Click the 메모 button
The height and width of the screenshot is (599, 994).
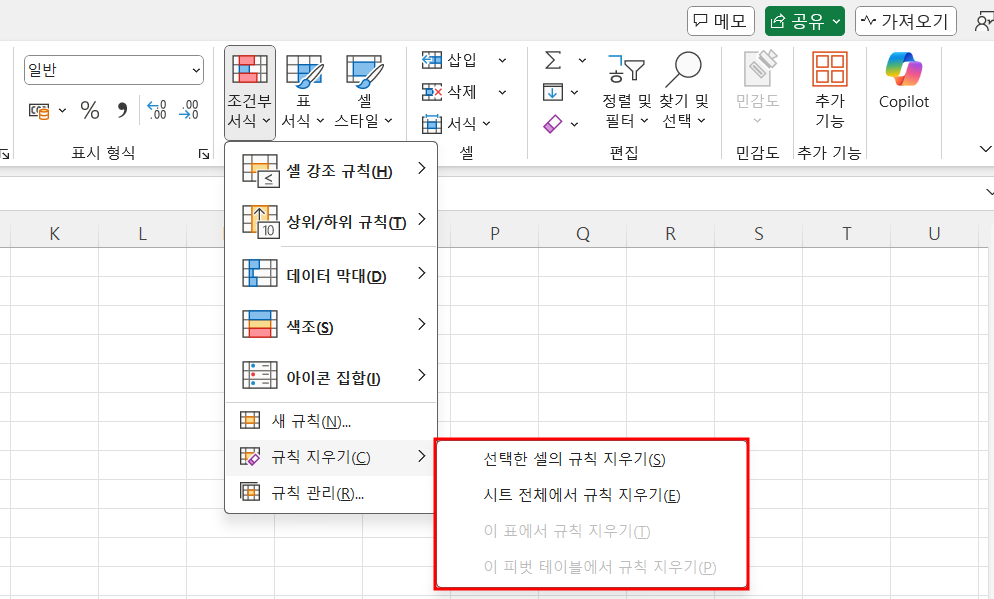(x=720, y=20)
